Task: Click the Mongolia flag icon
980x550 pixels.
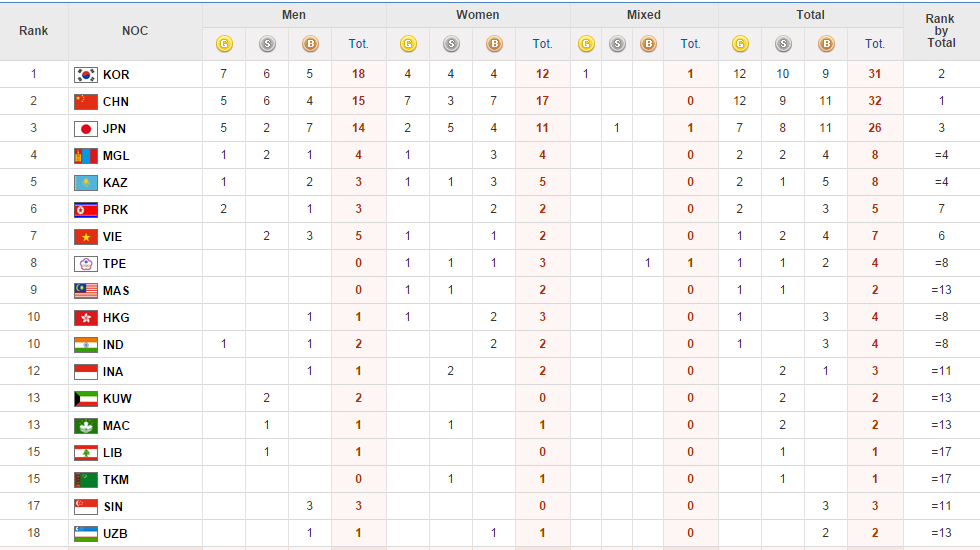Action: (x=86, y=156)
